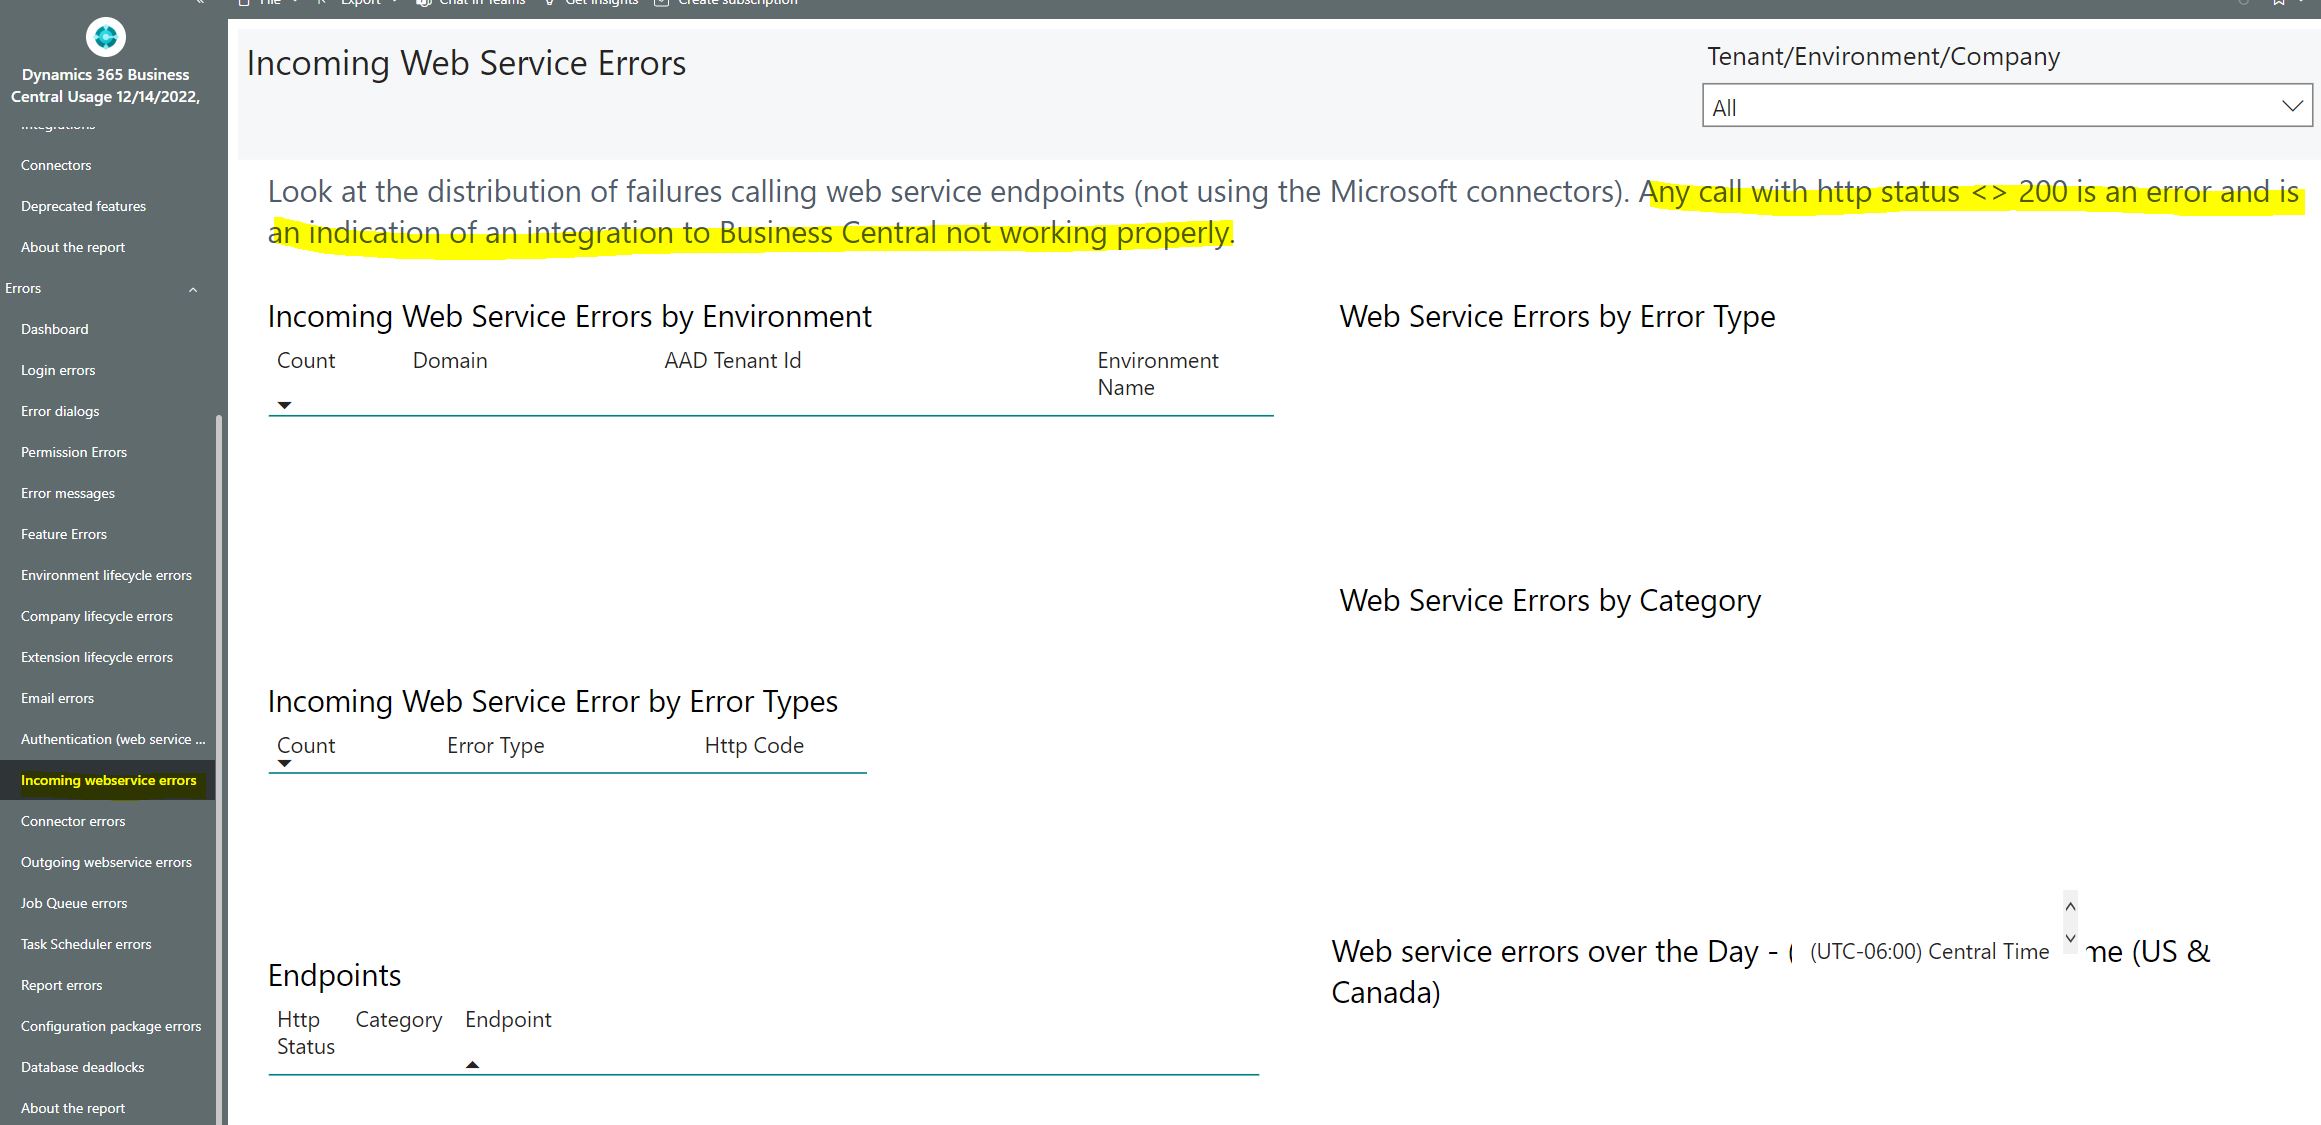The height and width of the screenshot is (1125, 2321).
Task: Click the Count sort arrow in the Environment table
Action: 284,405
